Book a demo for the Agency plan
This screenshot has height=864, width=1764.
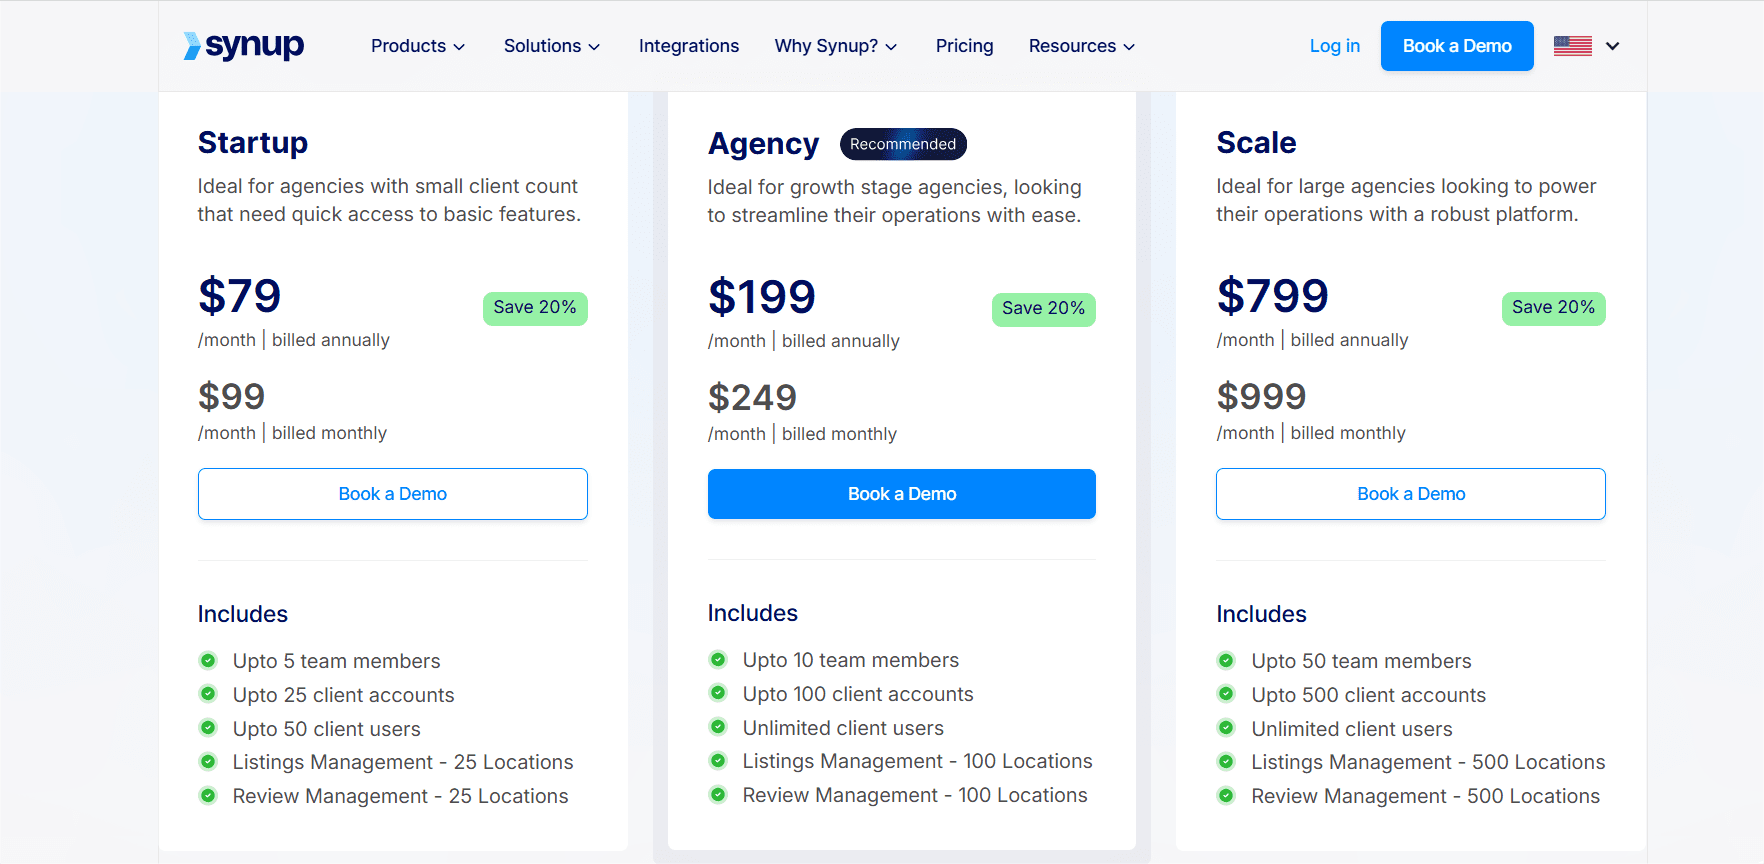901,494
